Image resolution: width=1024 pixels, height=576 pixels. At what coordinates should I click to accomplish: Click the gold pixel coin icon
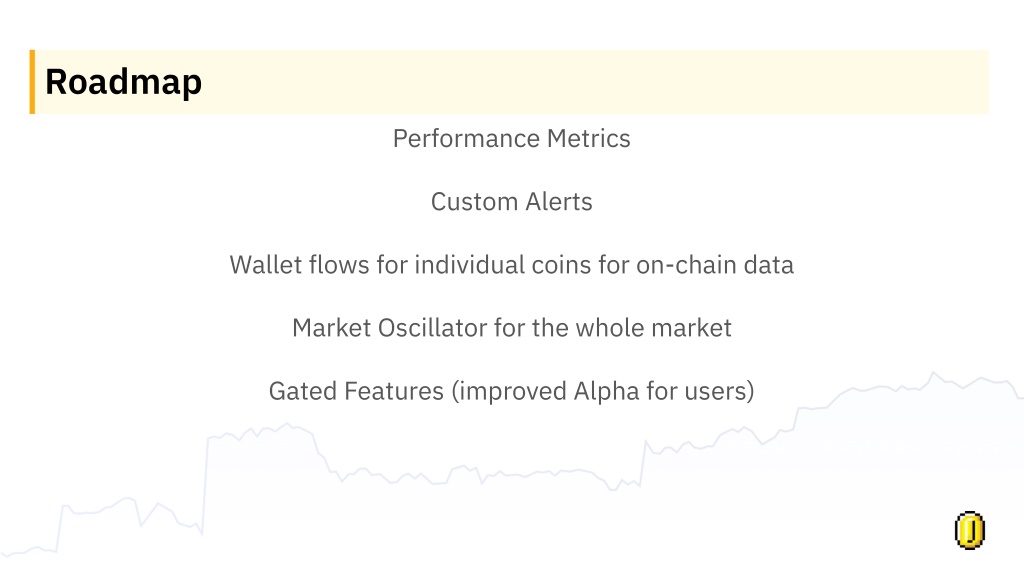coord(970,530)
